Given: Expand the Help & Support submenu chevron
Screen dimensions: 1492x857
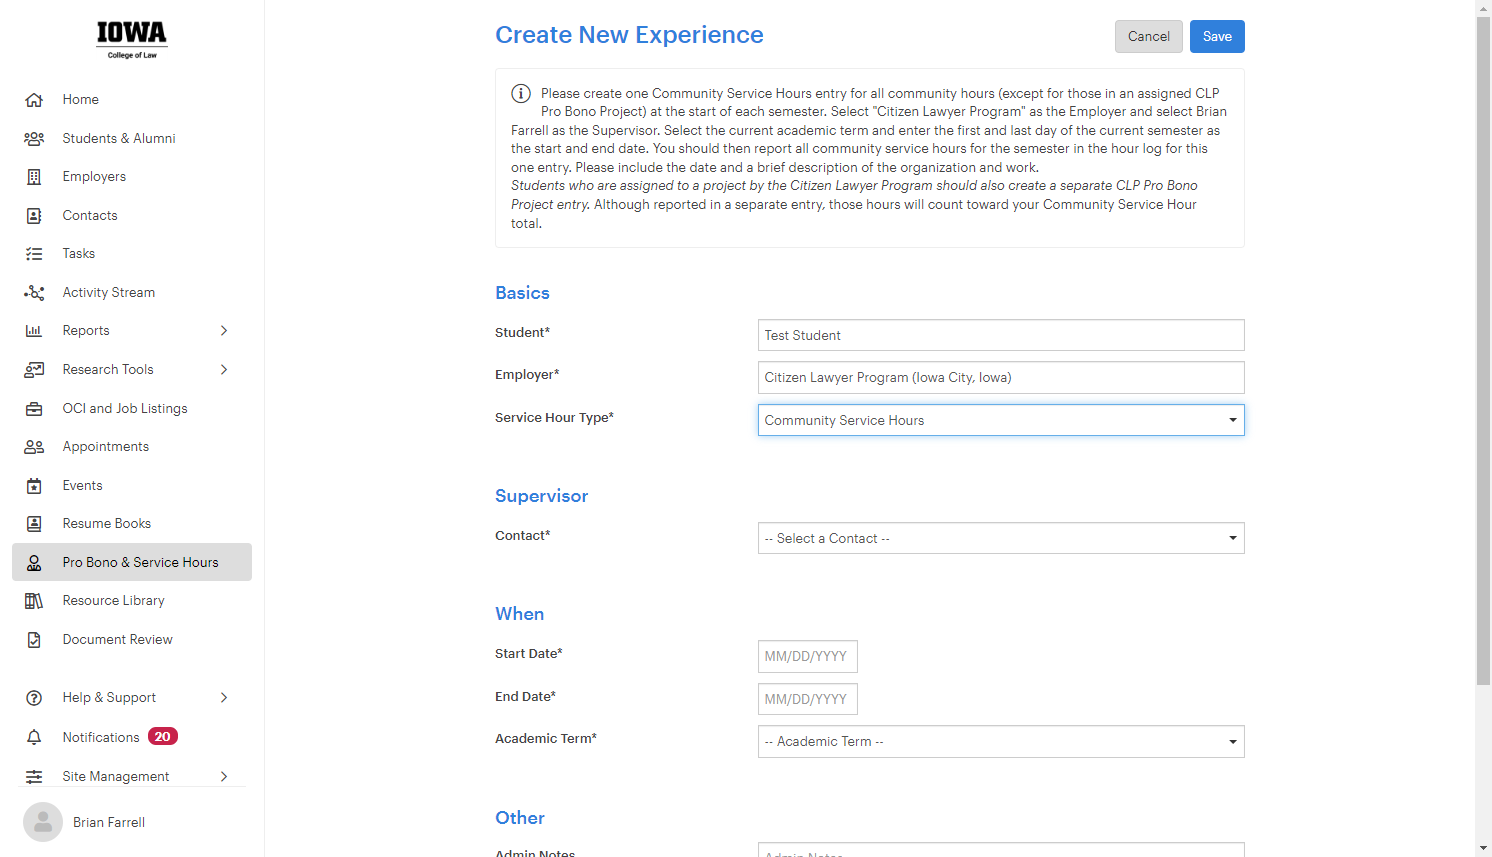Looking at the screenshot, I should click(x=224, y=698).
